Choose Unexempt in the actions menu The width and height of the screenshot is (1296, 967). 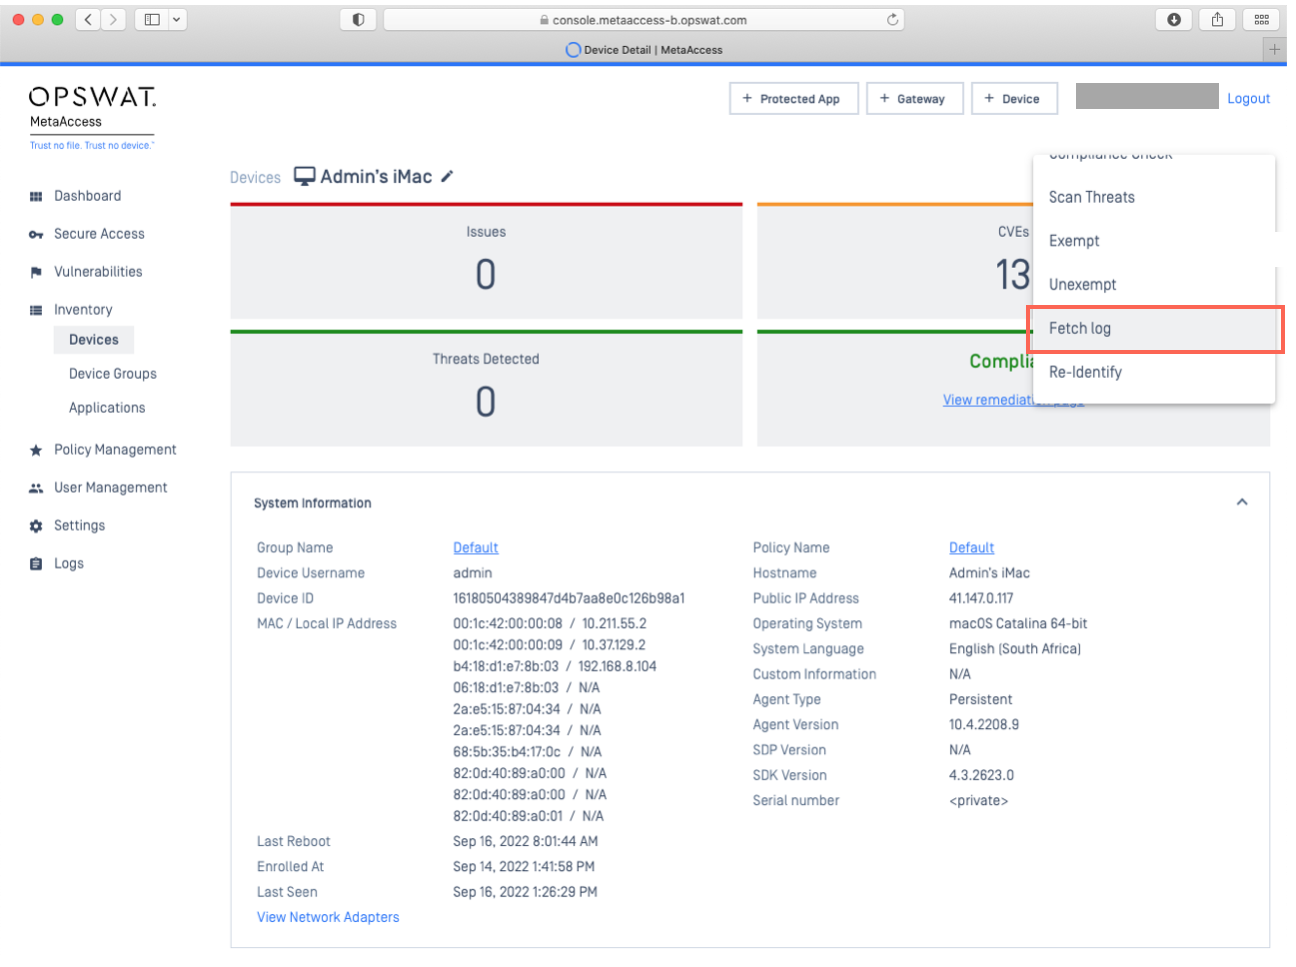[1154, 285]
